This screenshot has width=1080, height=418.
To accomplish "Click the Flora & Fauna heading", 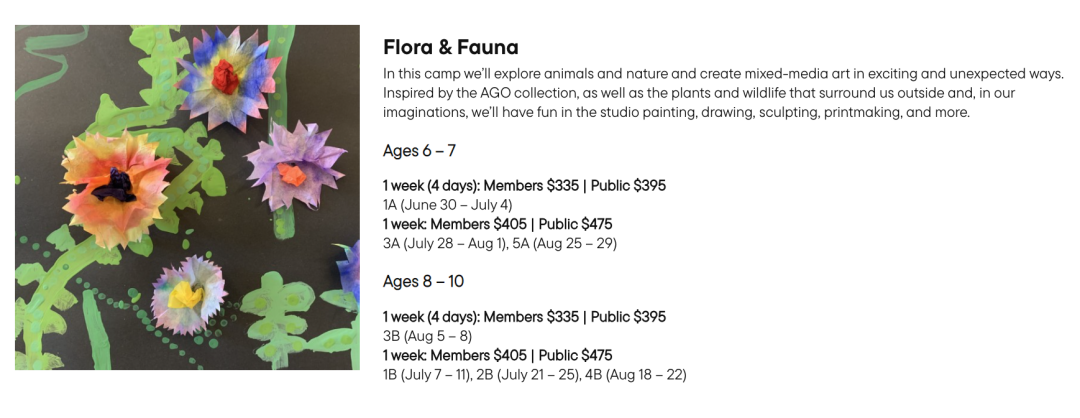I will point(450,48).
